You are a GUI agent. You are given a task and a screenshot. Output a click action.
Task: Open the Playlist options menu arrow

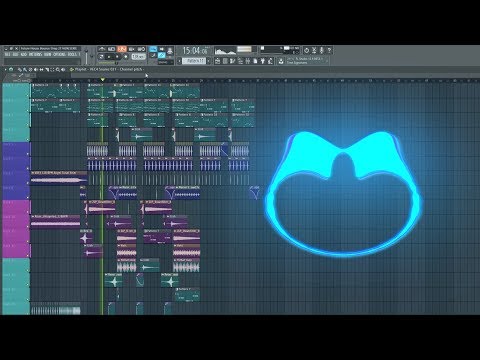click(5, 69)
